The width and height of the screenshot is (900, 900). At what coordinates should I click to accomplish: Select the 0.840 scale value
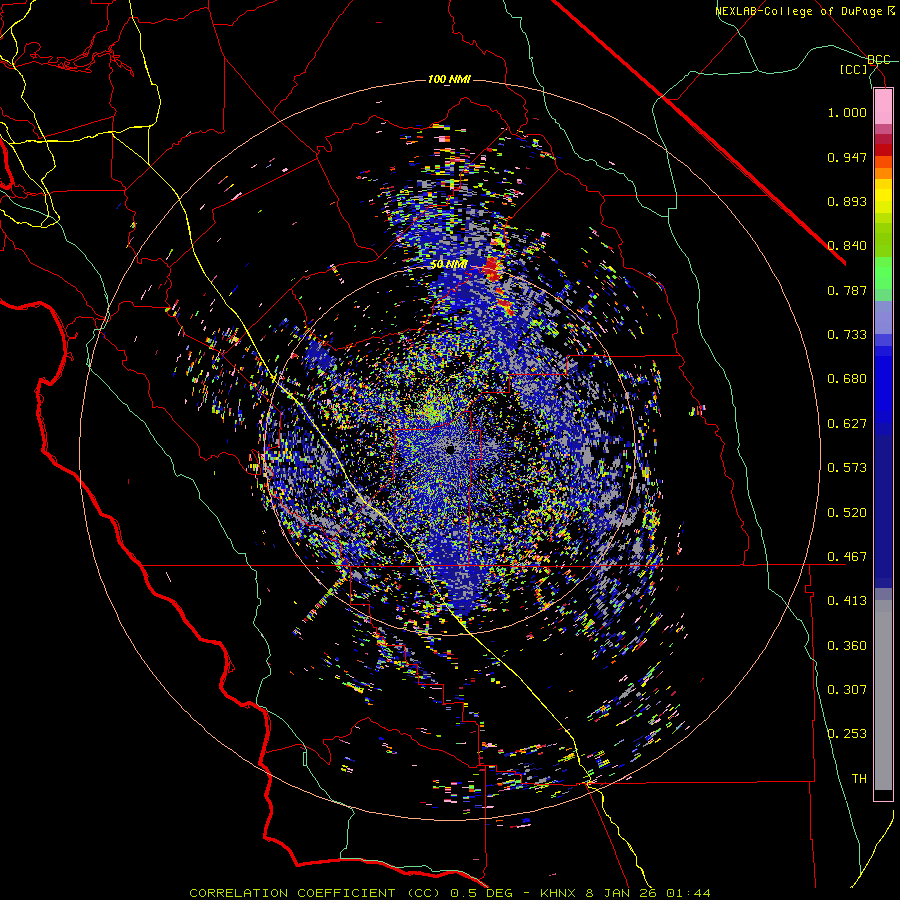847,246
